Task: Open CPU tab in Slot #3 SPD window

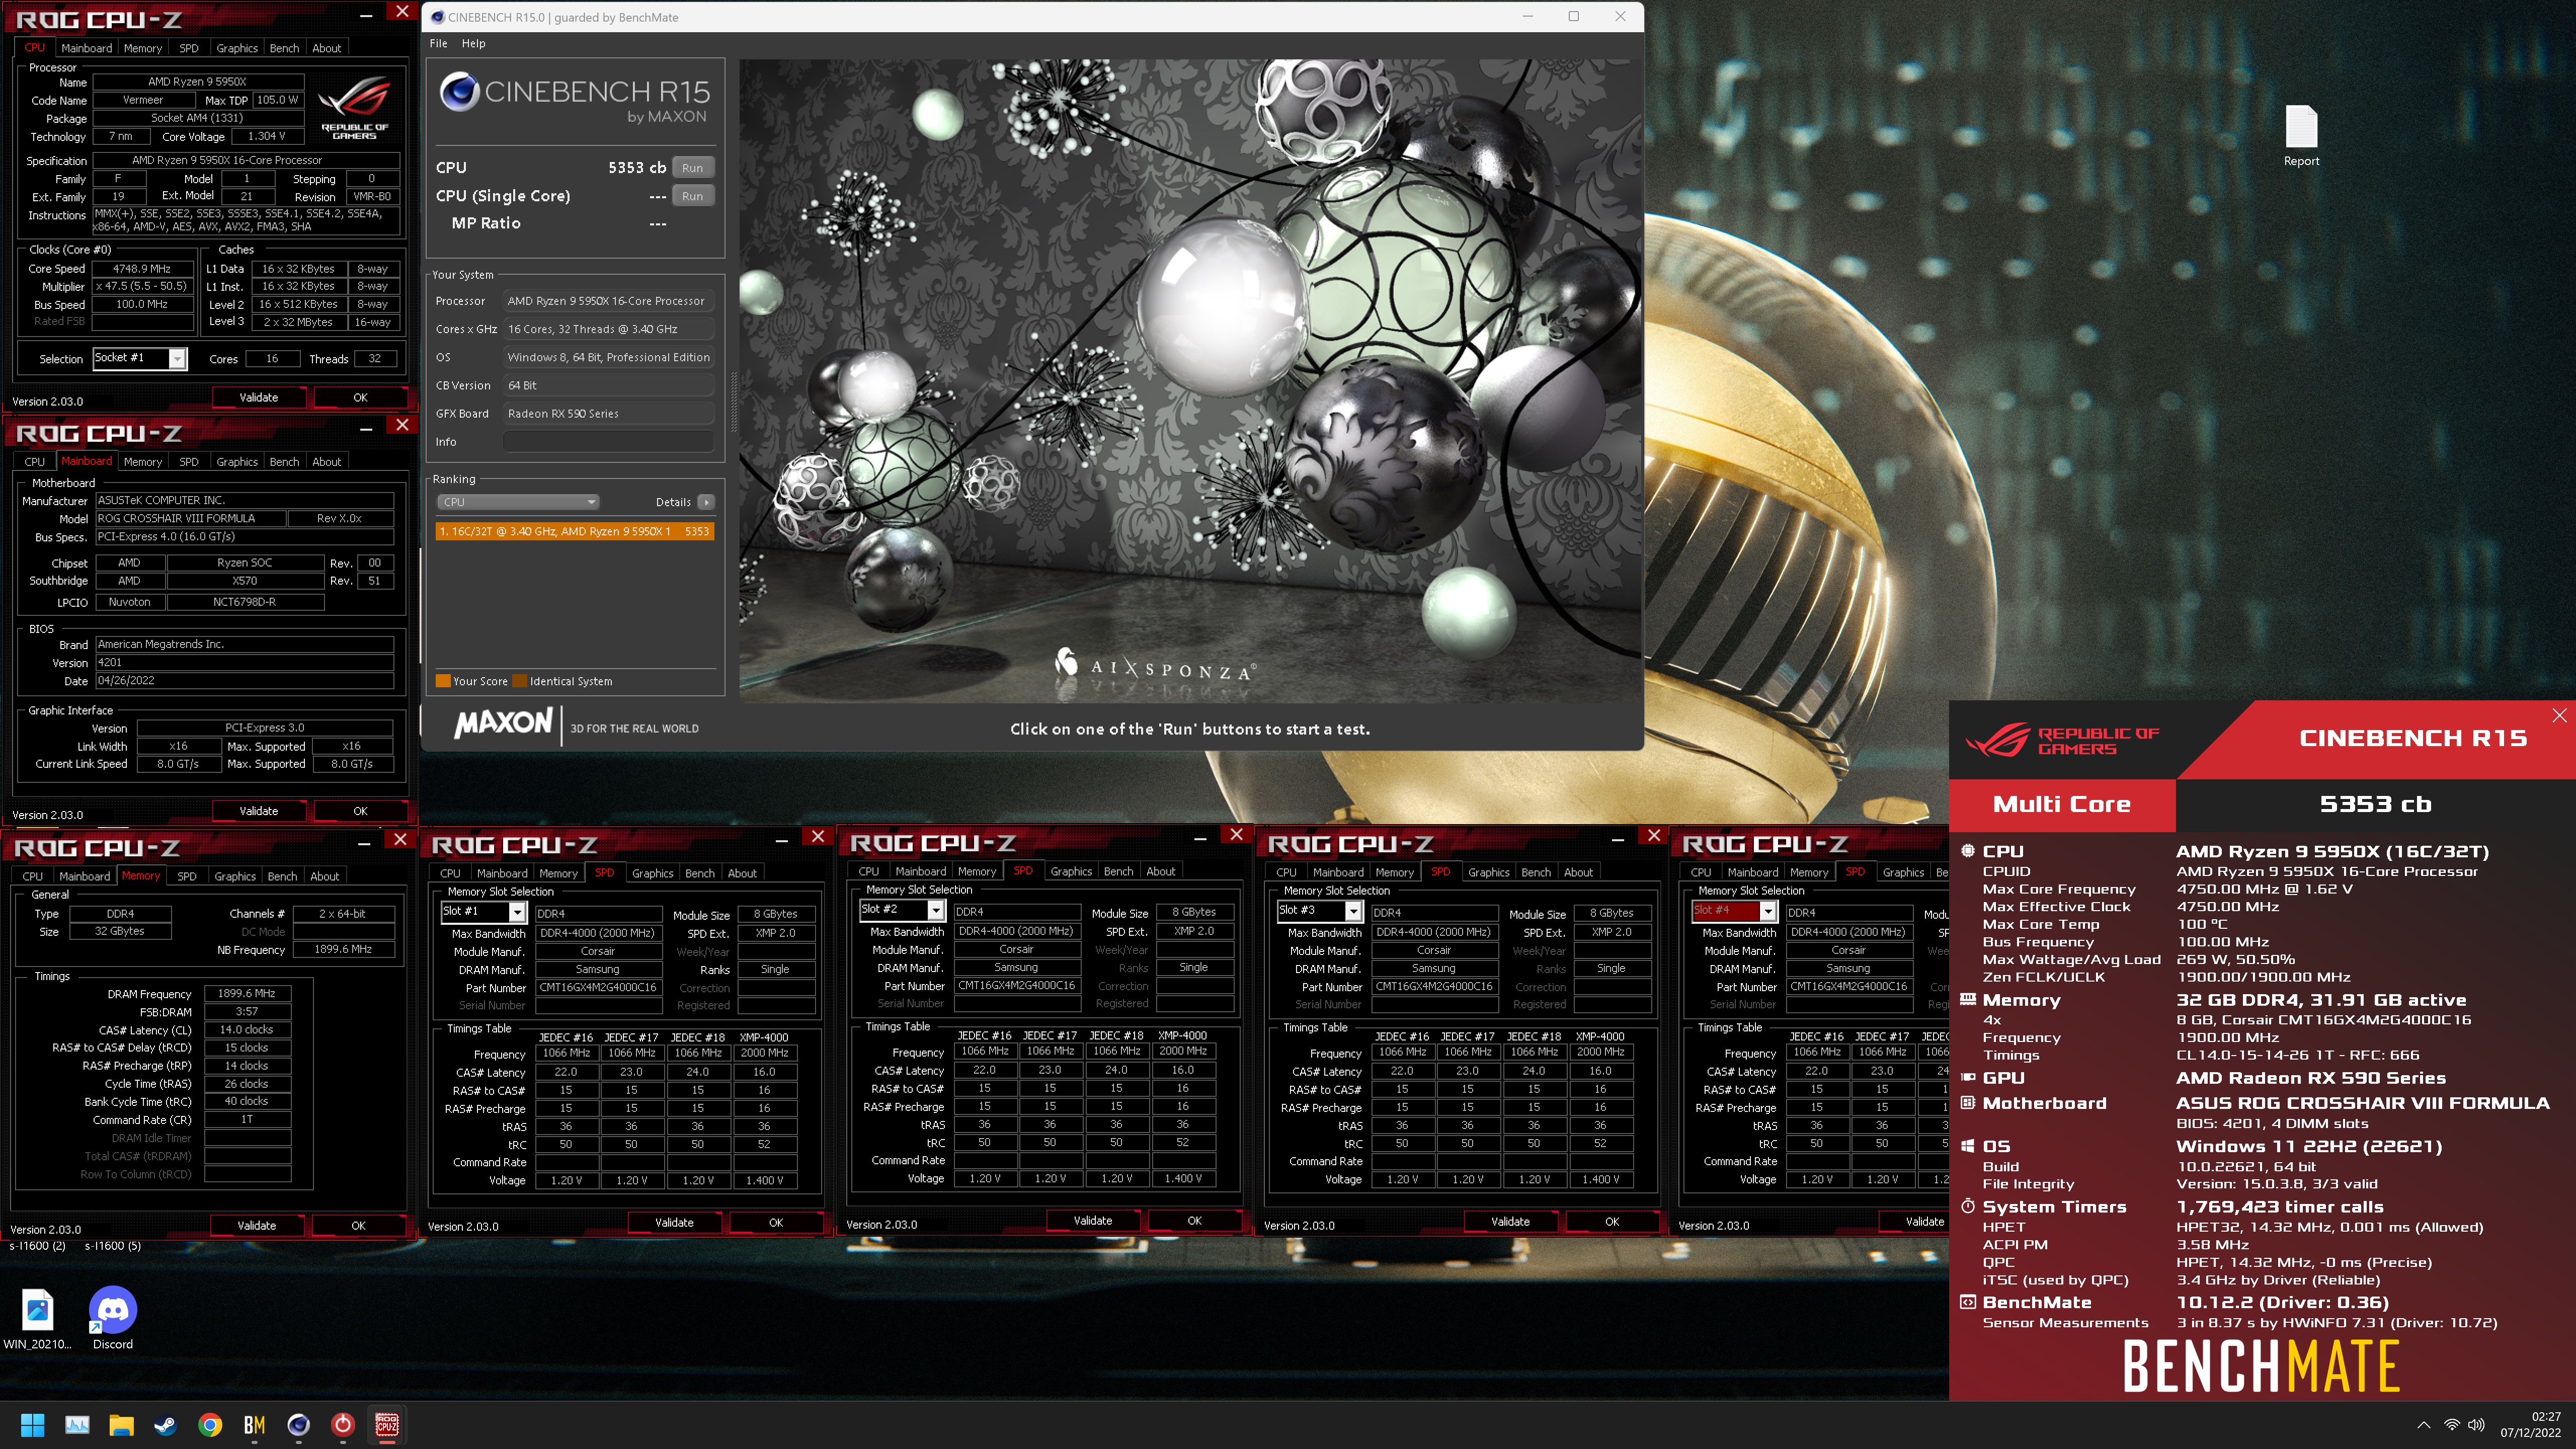Action: (x=1286, y=872)
